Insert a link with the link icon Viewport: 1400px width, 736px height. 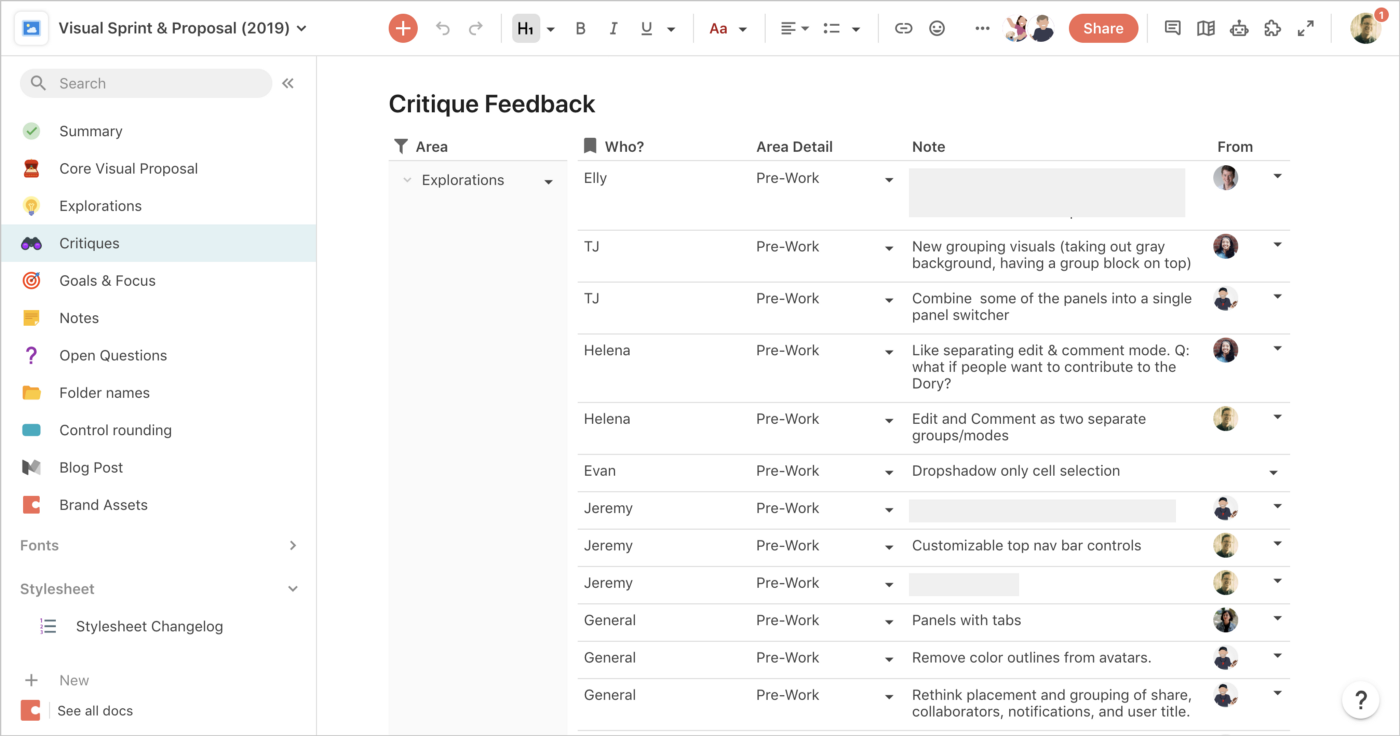pyautogui.click(x=903, y=29)
